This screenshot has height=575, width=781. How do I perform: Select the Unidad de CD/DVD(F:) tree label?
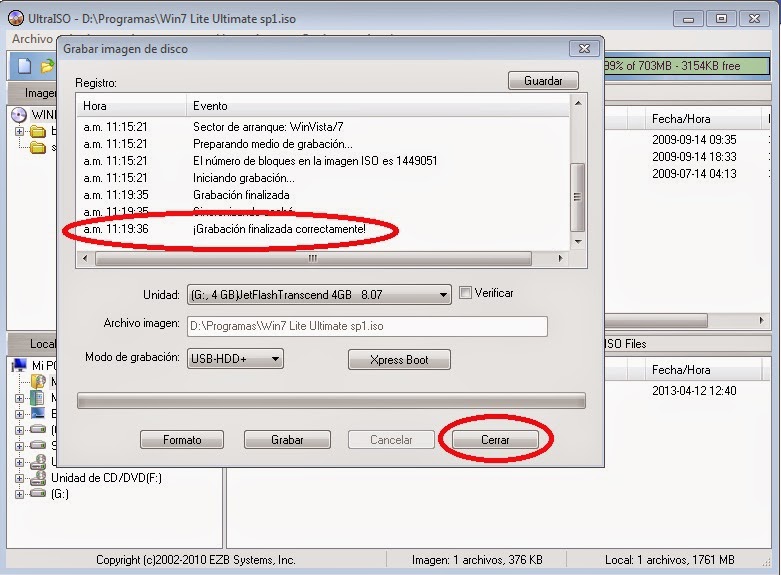click(x=106, y=478)
